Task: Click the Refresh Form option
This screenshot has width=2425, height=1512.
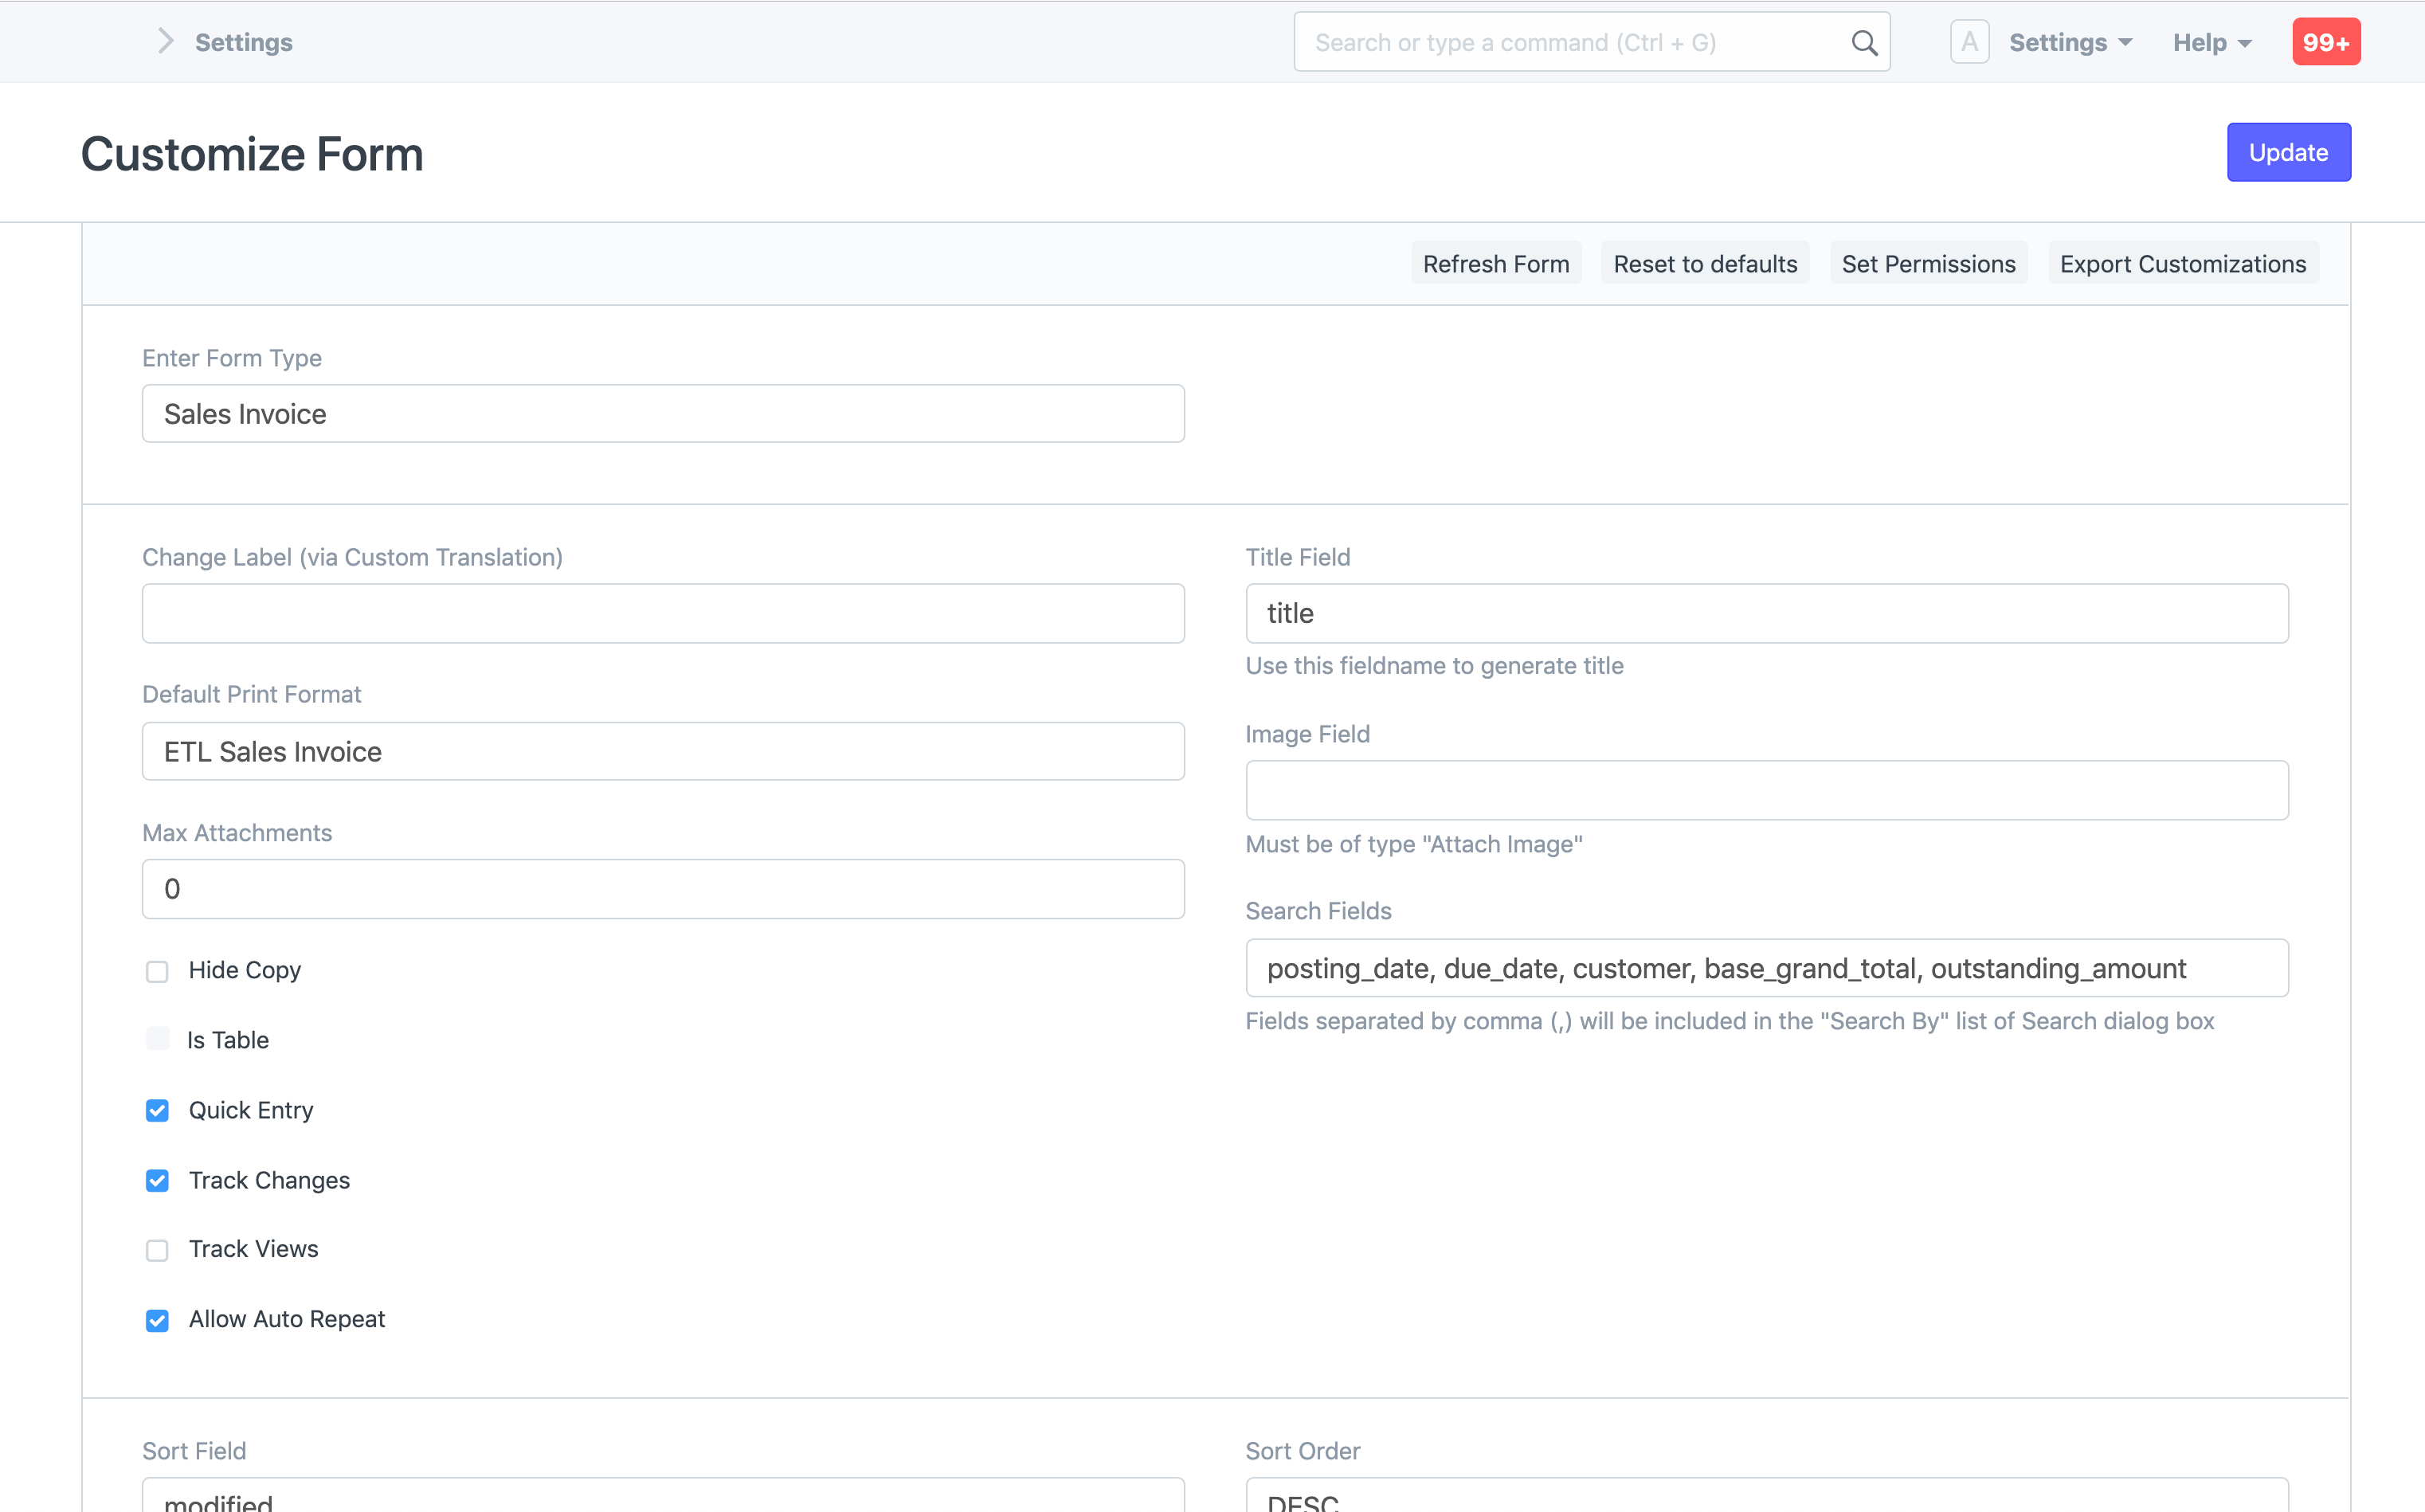Action: click(1495, 264)
